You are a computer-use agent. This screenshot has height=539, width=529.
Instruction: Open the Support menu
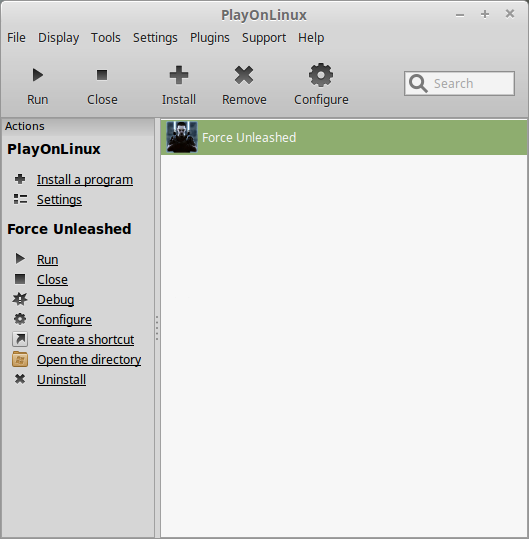pos(264,37)
